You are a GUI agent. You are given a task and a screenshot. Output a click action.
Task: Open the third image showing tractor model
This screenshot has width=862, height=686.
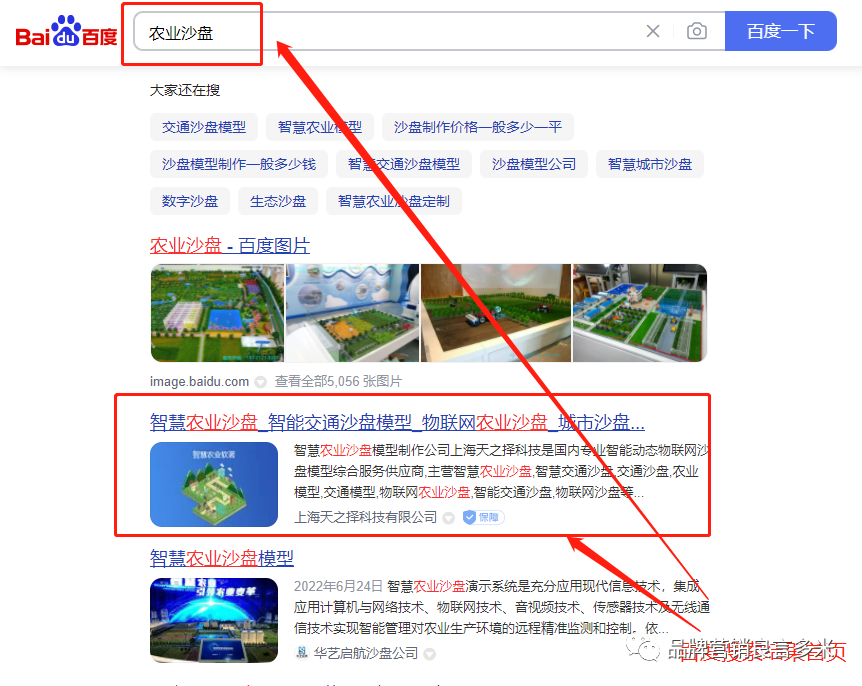(496, 313)
